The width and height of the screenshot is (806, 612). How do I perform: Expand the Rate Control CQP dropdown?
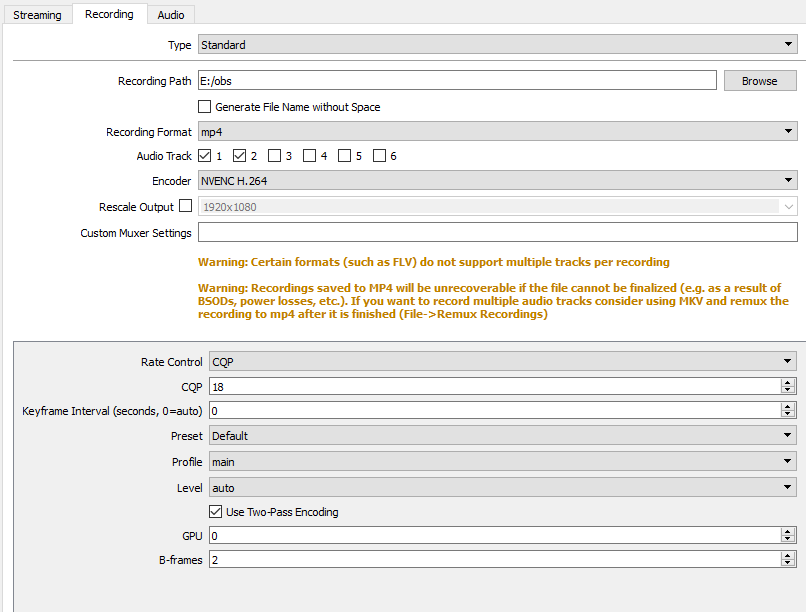pyautogui.click(x=503, y=361)
